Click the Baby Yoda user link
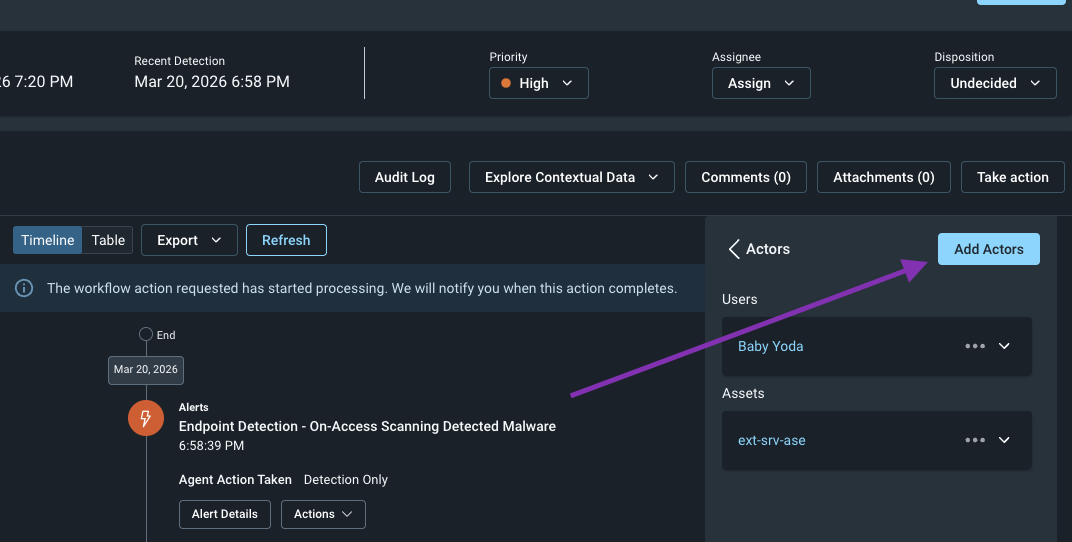This screenshot has height=542, width=1072. [x=770, y=346]
